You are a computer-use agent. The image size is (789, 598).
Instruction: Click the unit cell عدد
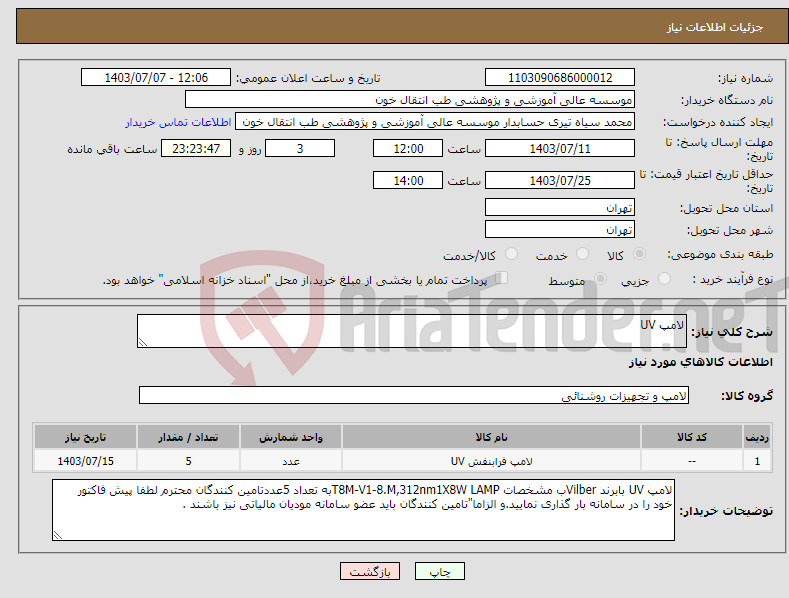291,461
